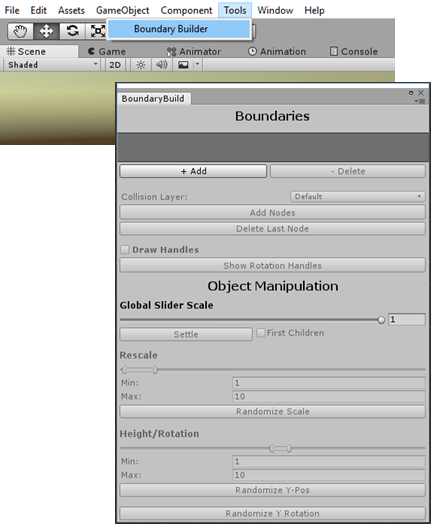Viewport: 431px width, 524px height.
Task: Check the First Children checkbox
Action: click(x=261, y=333)
